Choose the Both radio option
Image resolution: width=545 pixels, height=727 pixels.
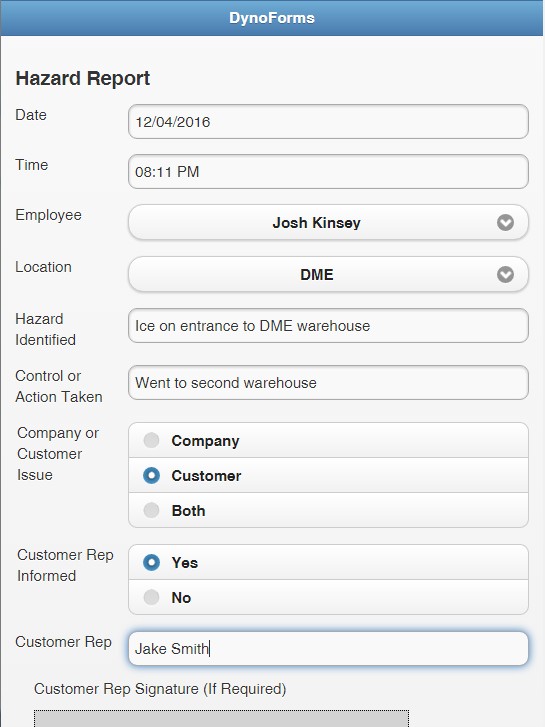click(328, 510)
